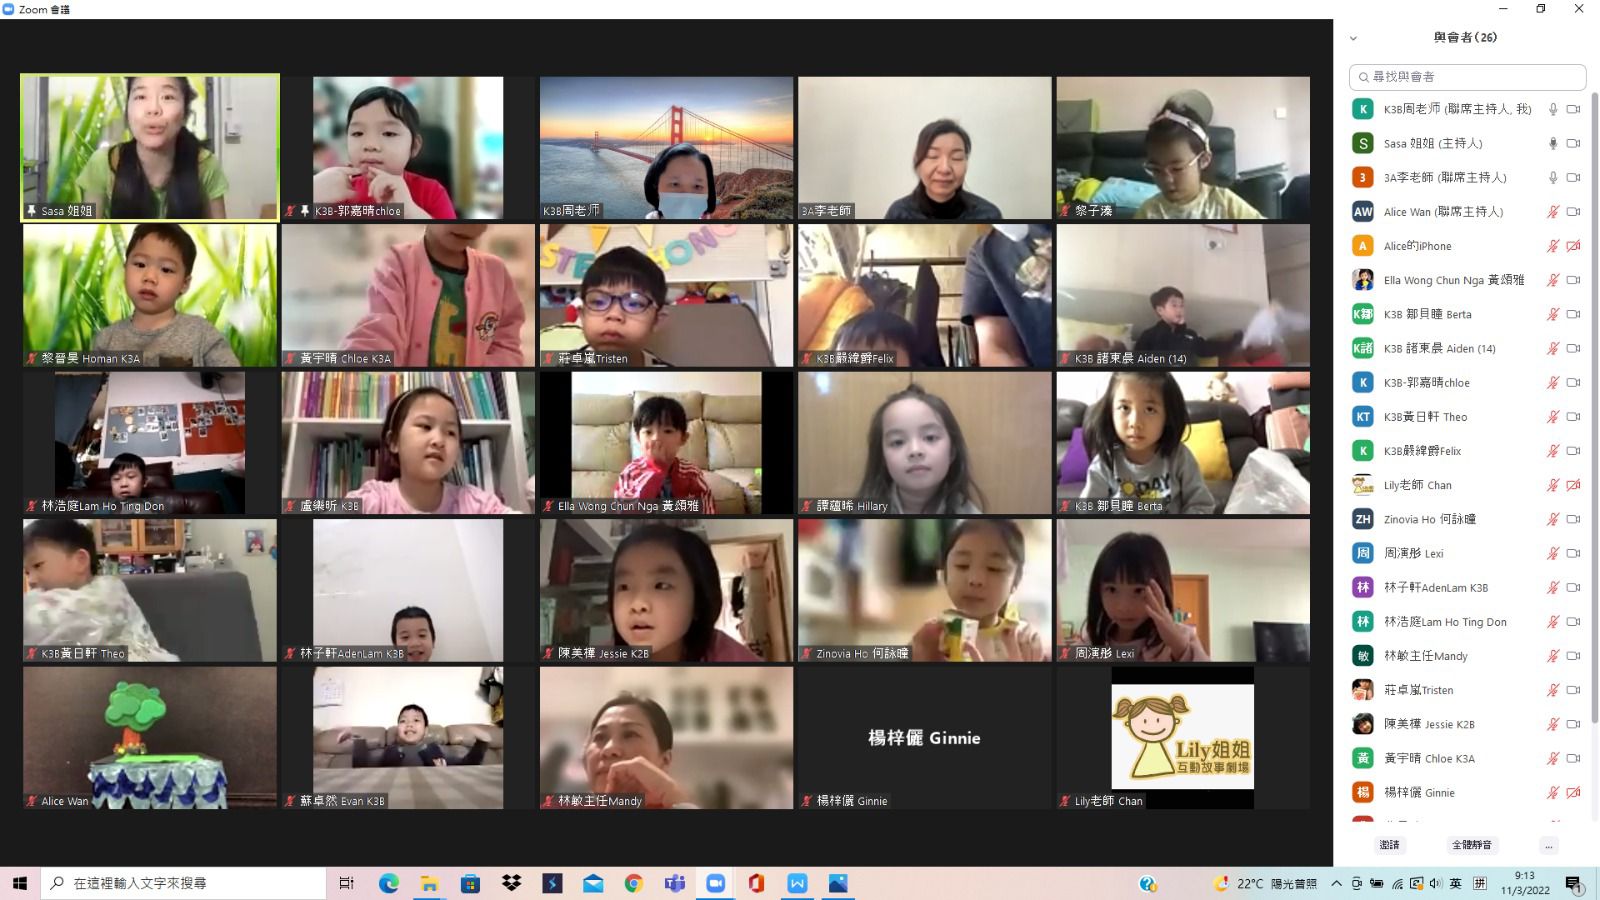The height and width of the screenshot is (900, 1600).
Task: Collapse the participants panel with the chevron
Action: (1353, 38)
